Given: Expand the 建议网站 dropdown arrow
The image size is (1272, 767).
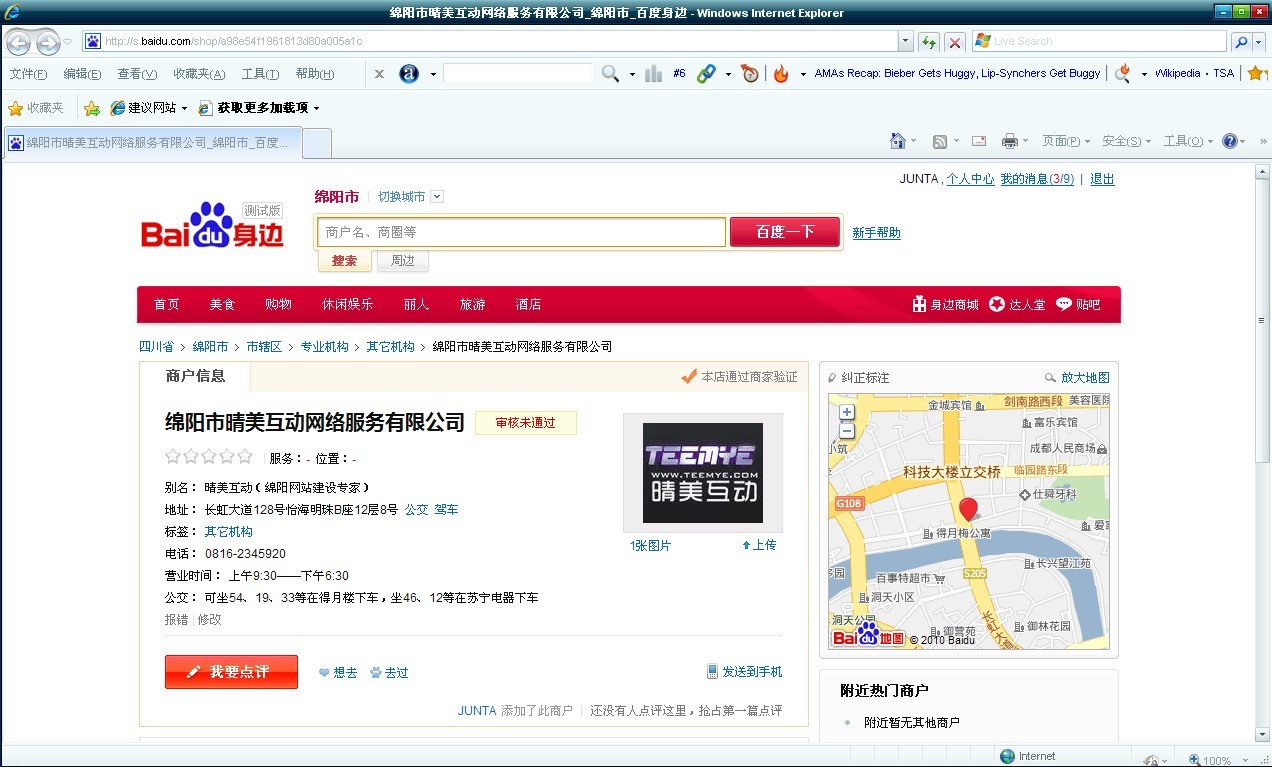Looking at the screenshot, I should [185, 108].
